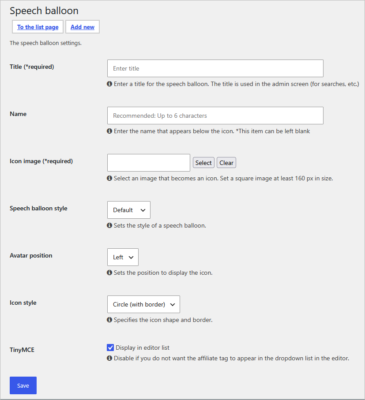Screen dimensions: 365x400
Task: Open the Speech balloon style dropdown
Action: tap(129, 210)
